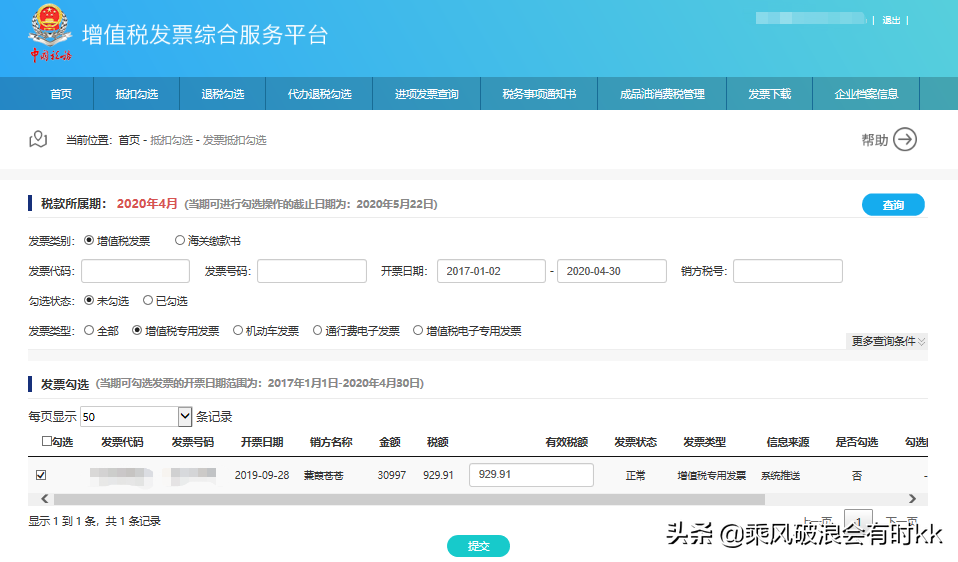Select the 增值税专用发票 type radio
This screenshot has width=958, height=562.
pos(137,330)
